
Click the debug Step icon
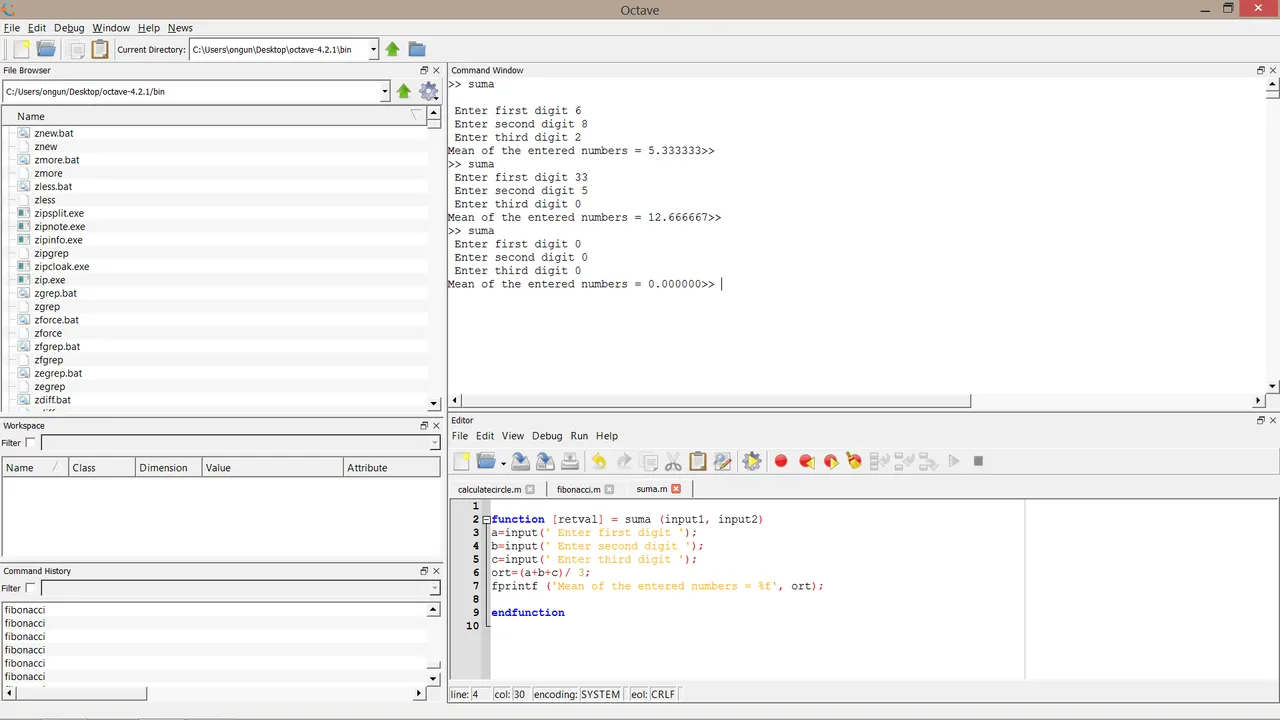click(x=880, y=461)
